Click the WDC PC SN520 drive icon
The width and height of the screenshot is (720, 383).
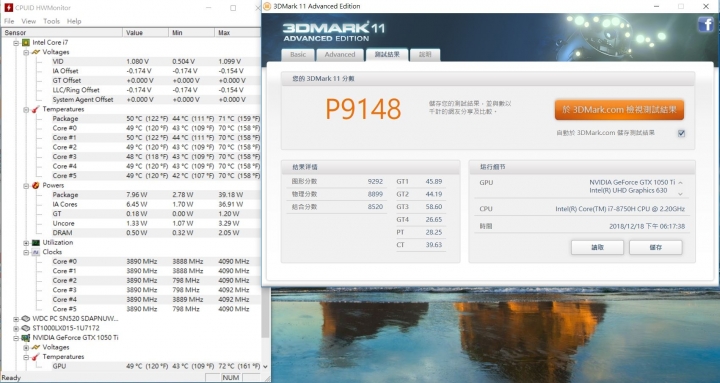[x=26, y=319]
